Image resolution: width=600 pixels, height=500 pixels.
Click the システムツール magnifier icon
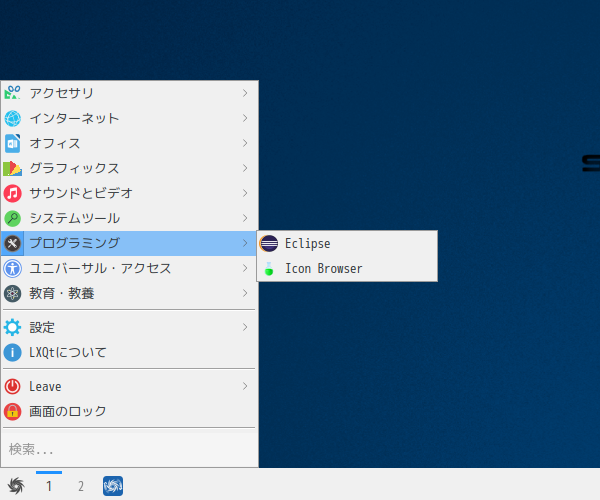(x=13, y=218)
